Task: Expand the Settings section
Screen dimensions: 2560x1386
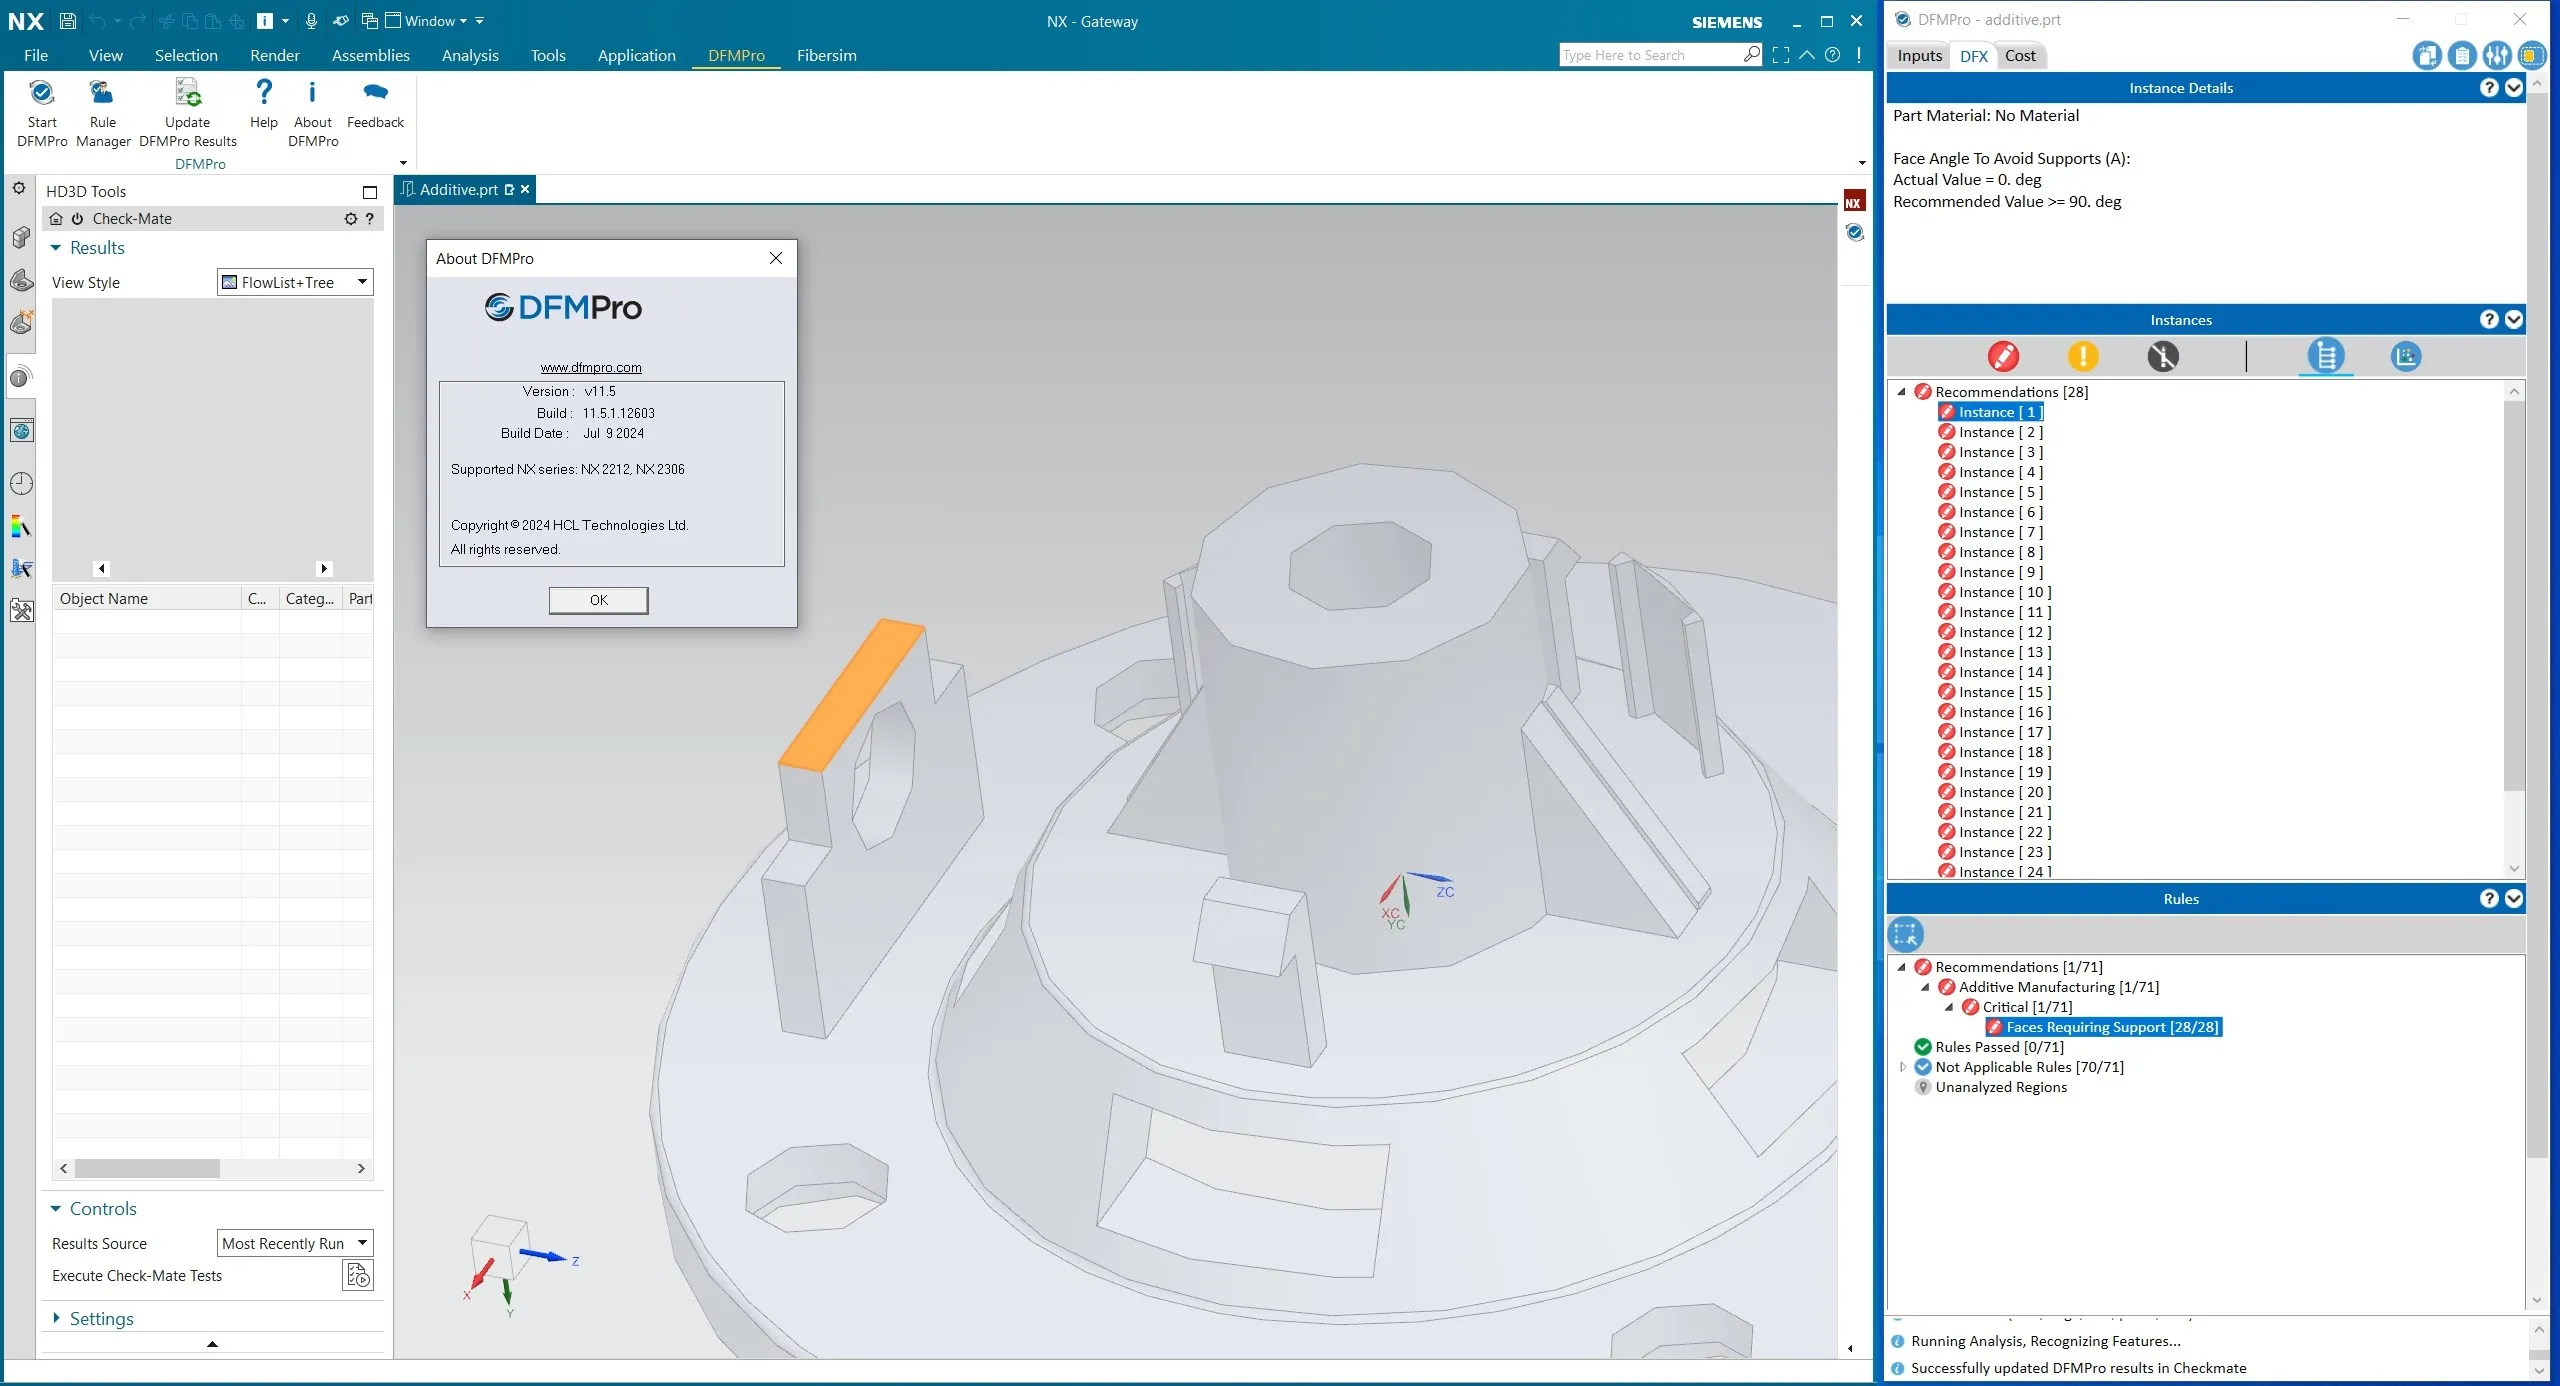Action: click(x=56, y=1319)
